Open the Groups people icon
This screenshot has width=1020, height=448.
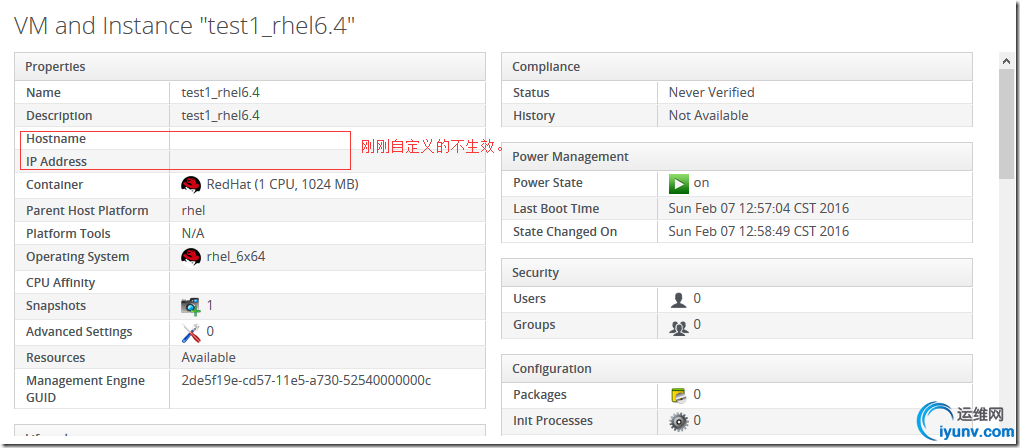click(679, 325)
